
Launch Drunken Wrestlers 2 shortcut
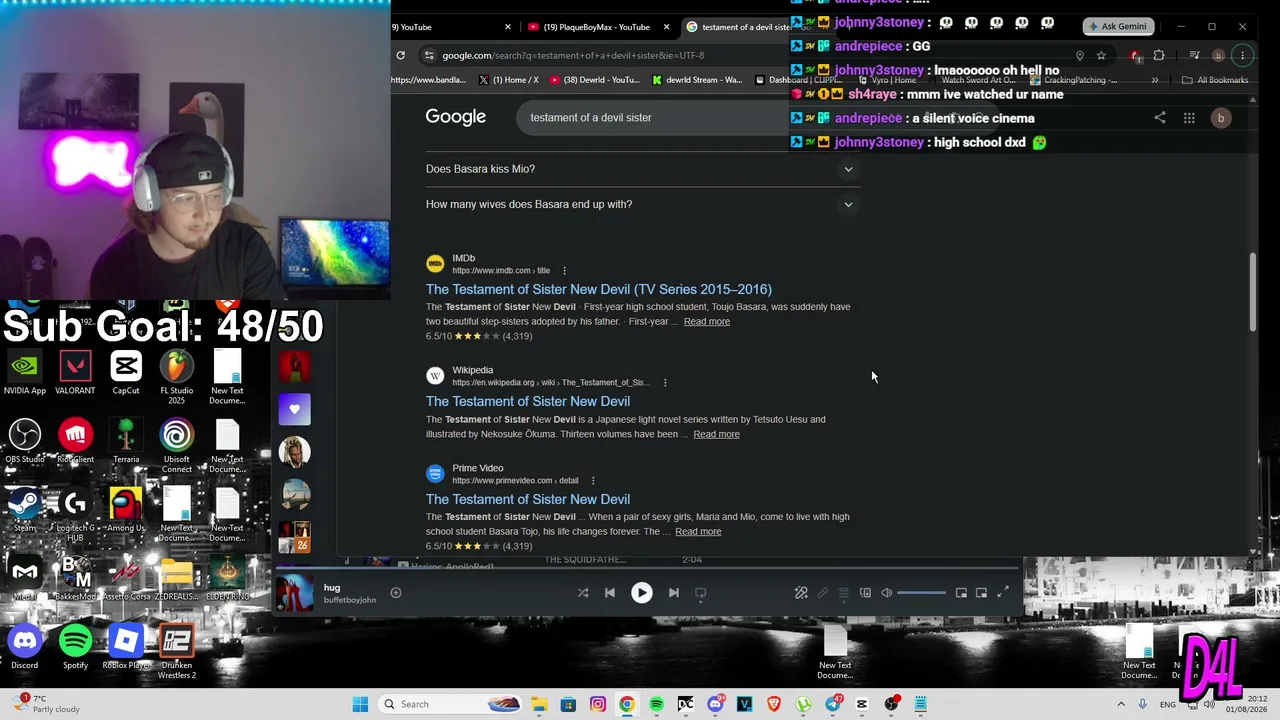pyautogui.click(x=177, y=652)
